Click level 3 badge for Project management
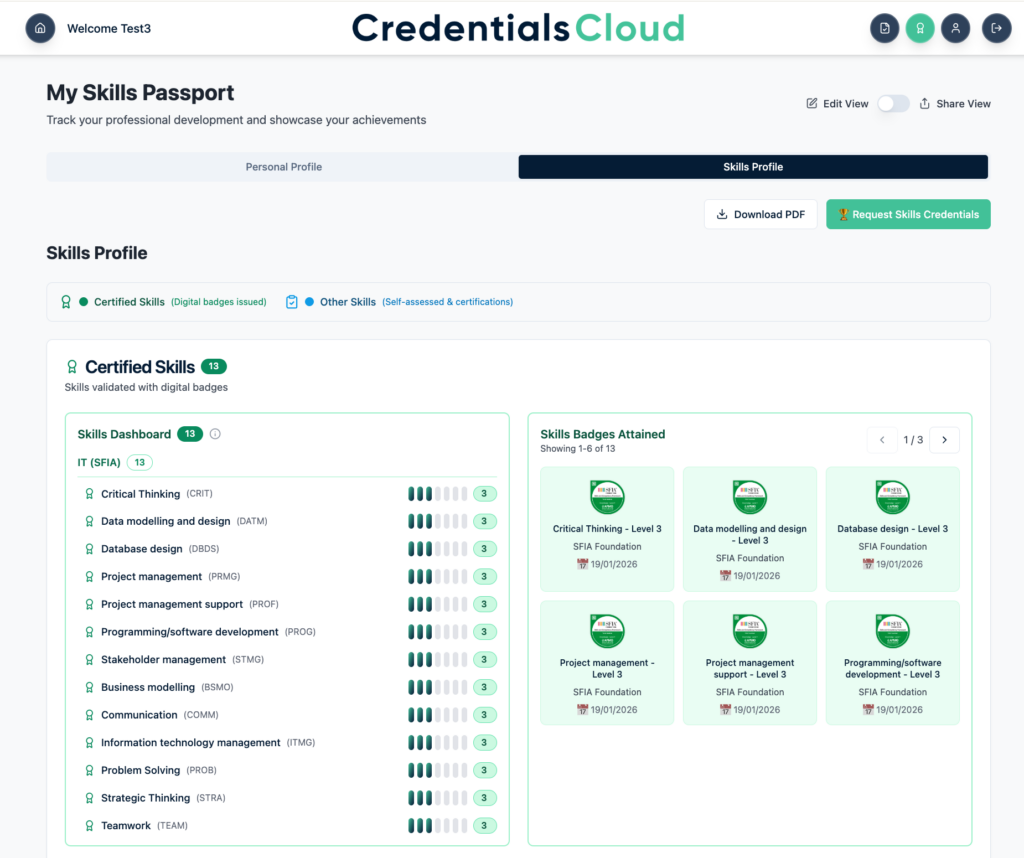Viewport: 1024px width, 858px height. tap(485, 577)
